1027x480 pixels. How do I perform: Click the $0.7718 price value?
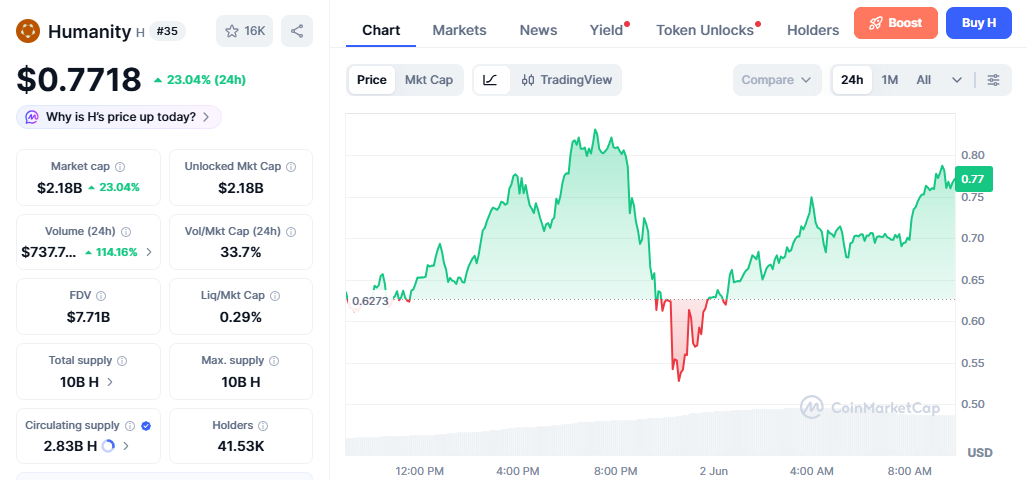click(x=79, y=79)
